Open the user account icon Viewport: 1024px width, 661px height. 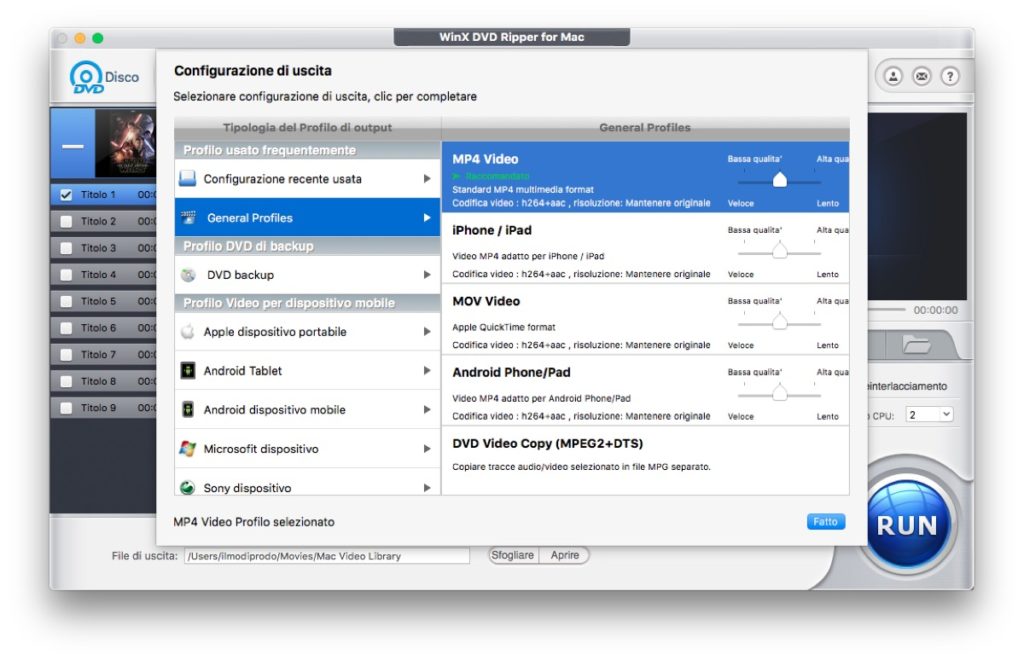[x=893, y=76]
